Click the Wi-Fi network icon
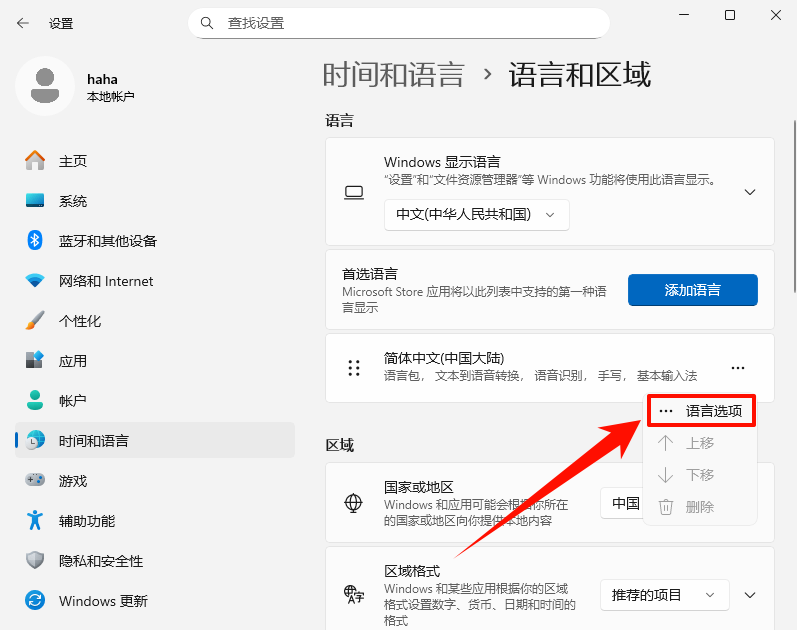 [35, 280]
